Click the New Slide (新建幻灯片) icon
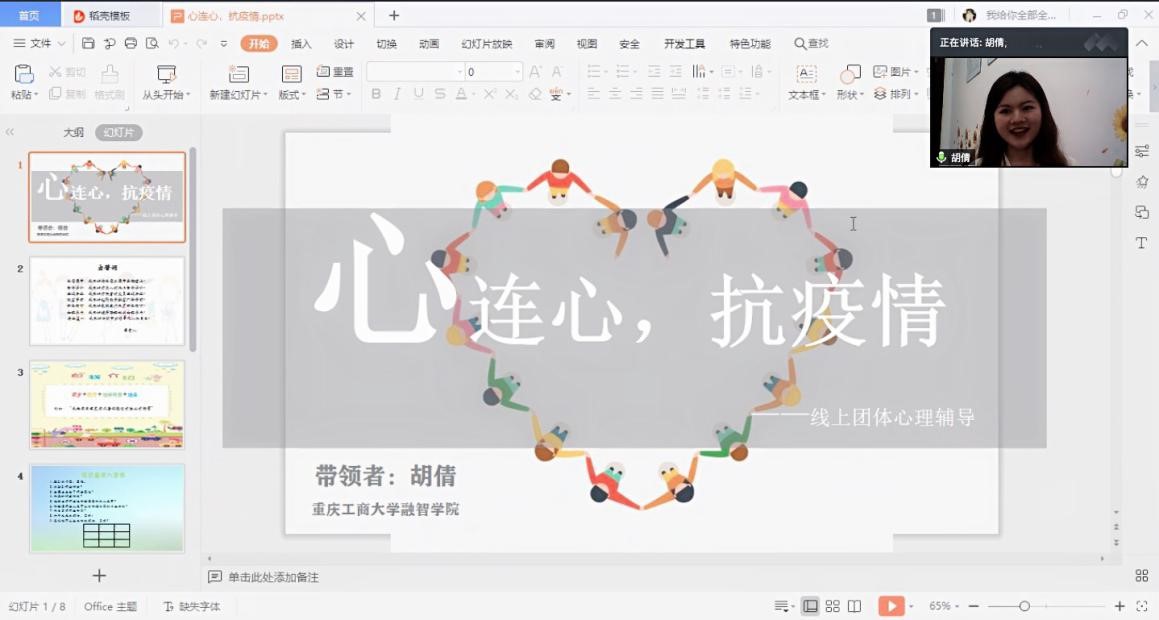 [x=238, y=75]
